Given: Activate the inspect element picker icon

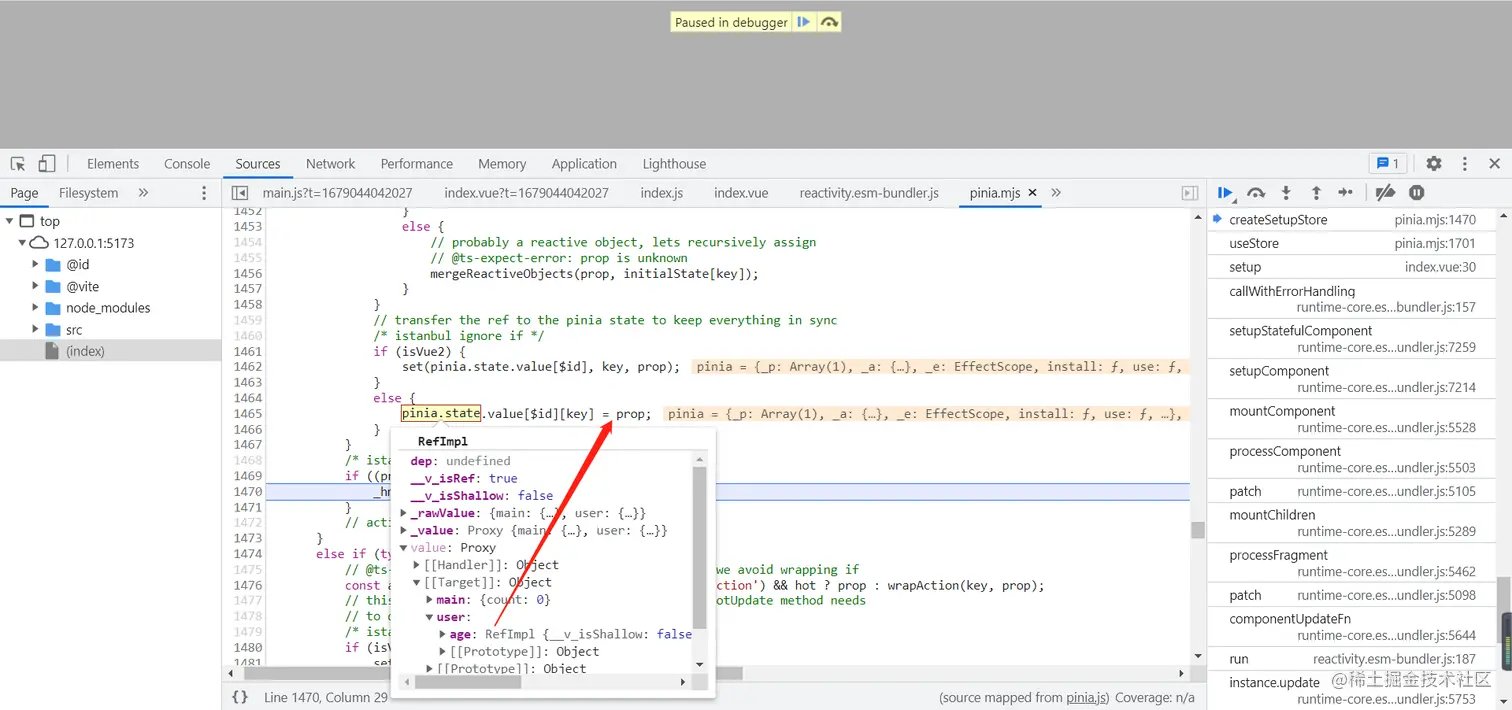Looking at the screenshot, I should coord(17,163).
